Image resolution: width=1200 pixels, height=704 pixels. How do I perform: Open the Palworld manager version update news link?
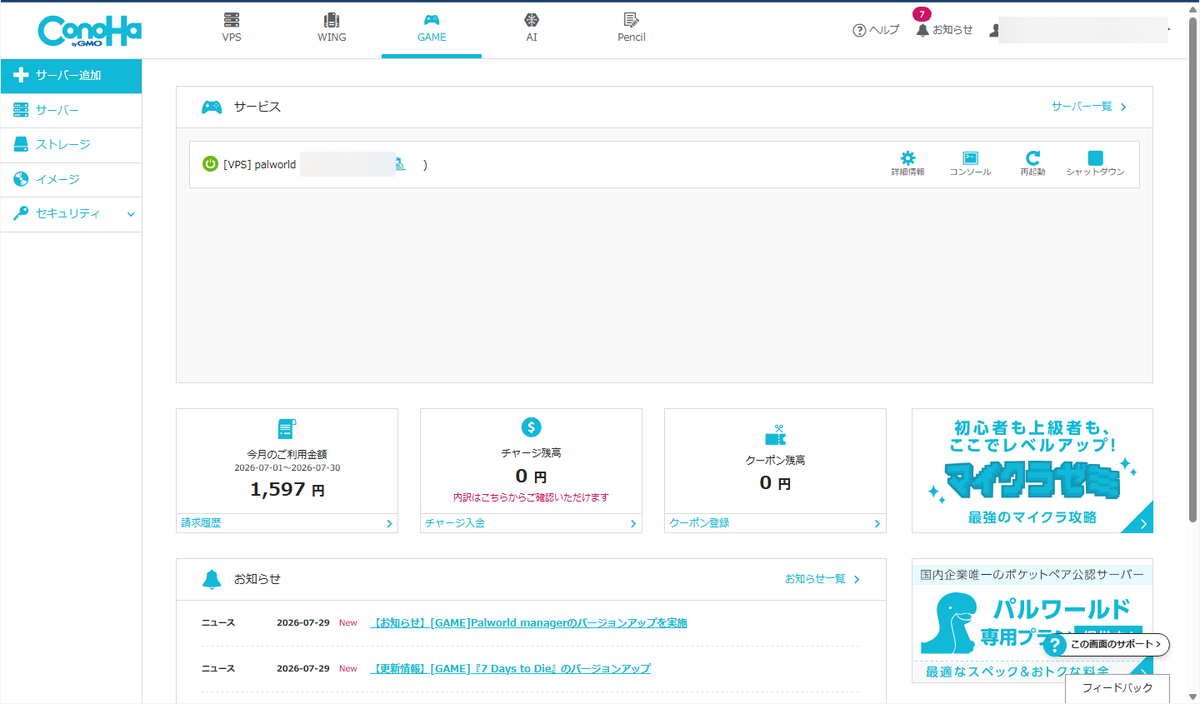529,623
